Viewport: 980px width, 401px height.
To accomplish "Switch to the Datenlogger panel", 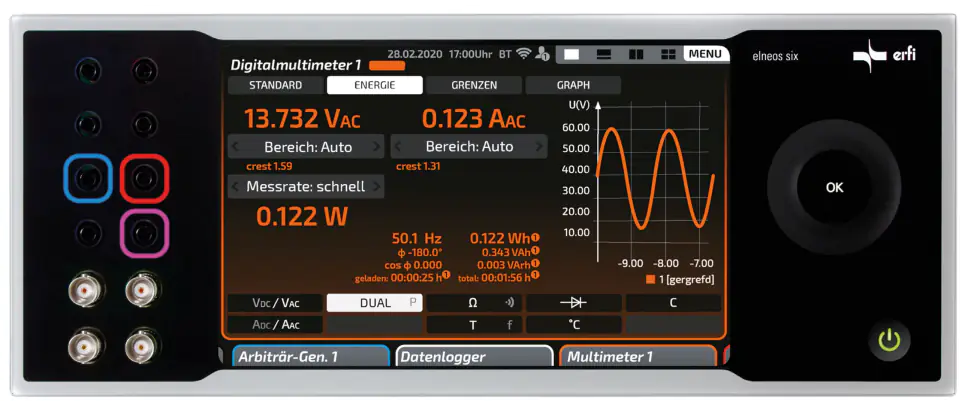I will pos(474,357).
